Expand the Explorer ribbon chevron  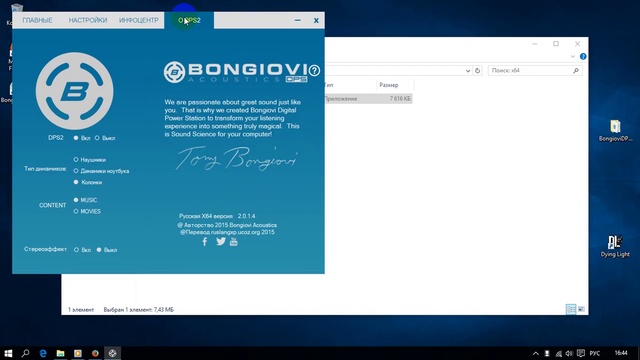pyautogui.click(x=573, y=56)
